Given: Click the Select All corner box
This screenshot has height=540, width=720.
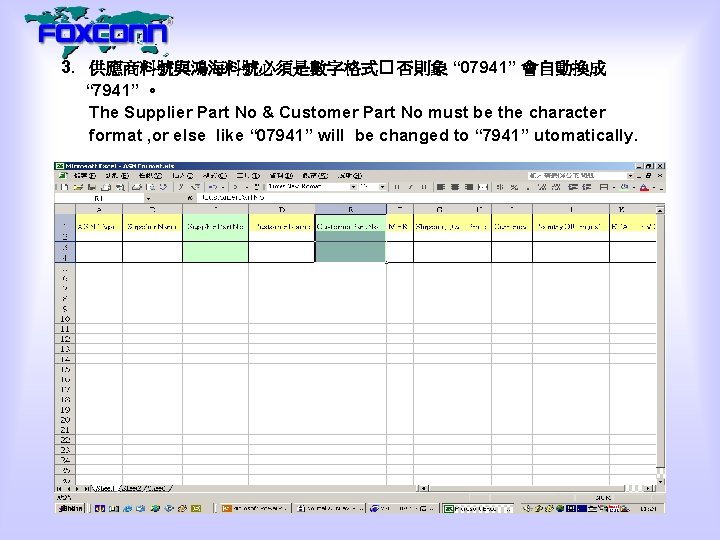Looking at the screenshot, I should click(x=65, y=209).
